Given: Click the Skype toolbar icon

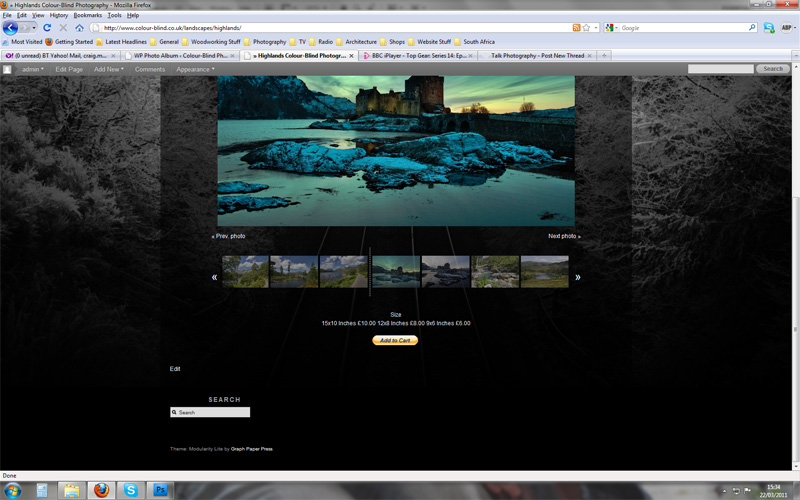Looking at the screenshot, I should coord(769,28).
